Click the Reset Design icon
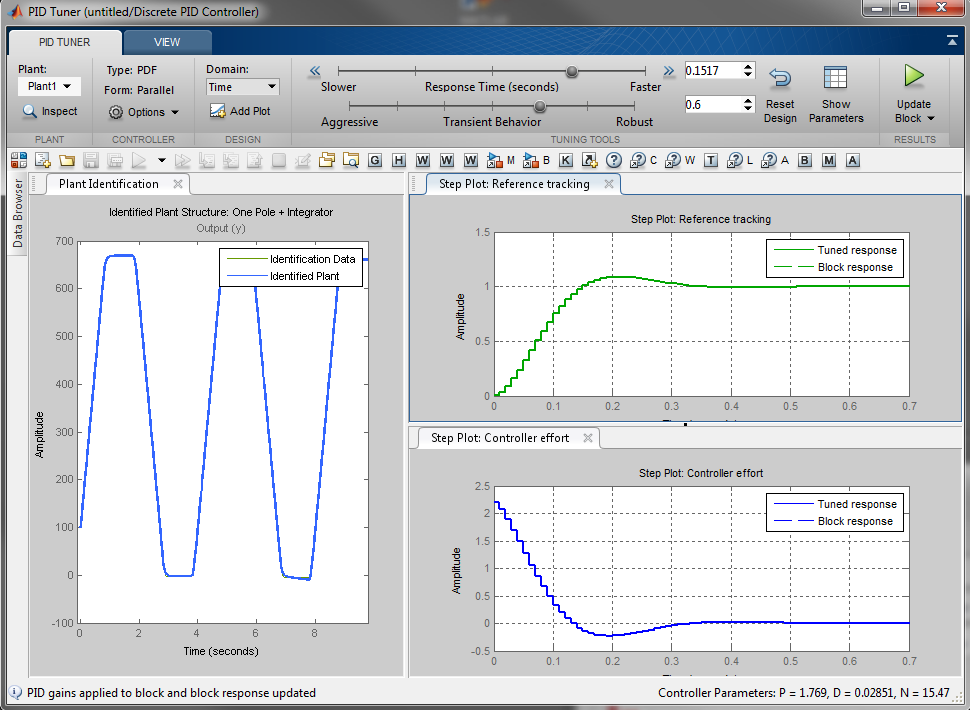This screenshot has height=710, width=970. pos(780,79)
